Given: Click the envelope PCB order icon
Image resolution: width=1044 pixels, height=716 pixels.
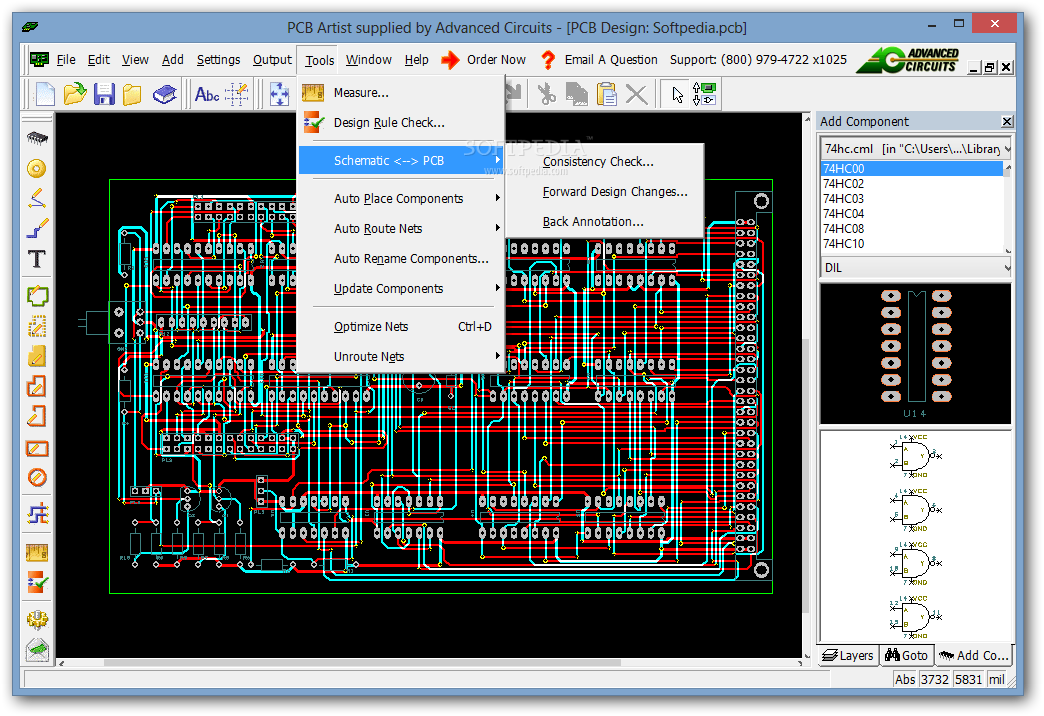Looking at the screenshot, I should tap(37, 649).
